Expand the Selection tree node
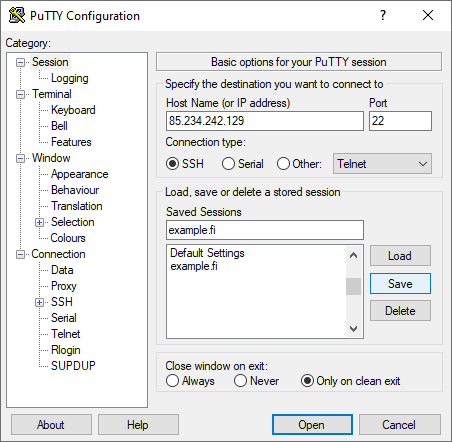This screenshot has width=452, height=442. (x=39, y=222)
